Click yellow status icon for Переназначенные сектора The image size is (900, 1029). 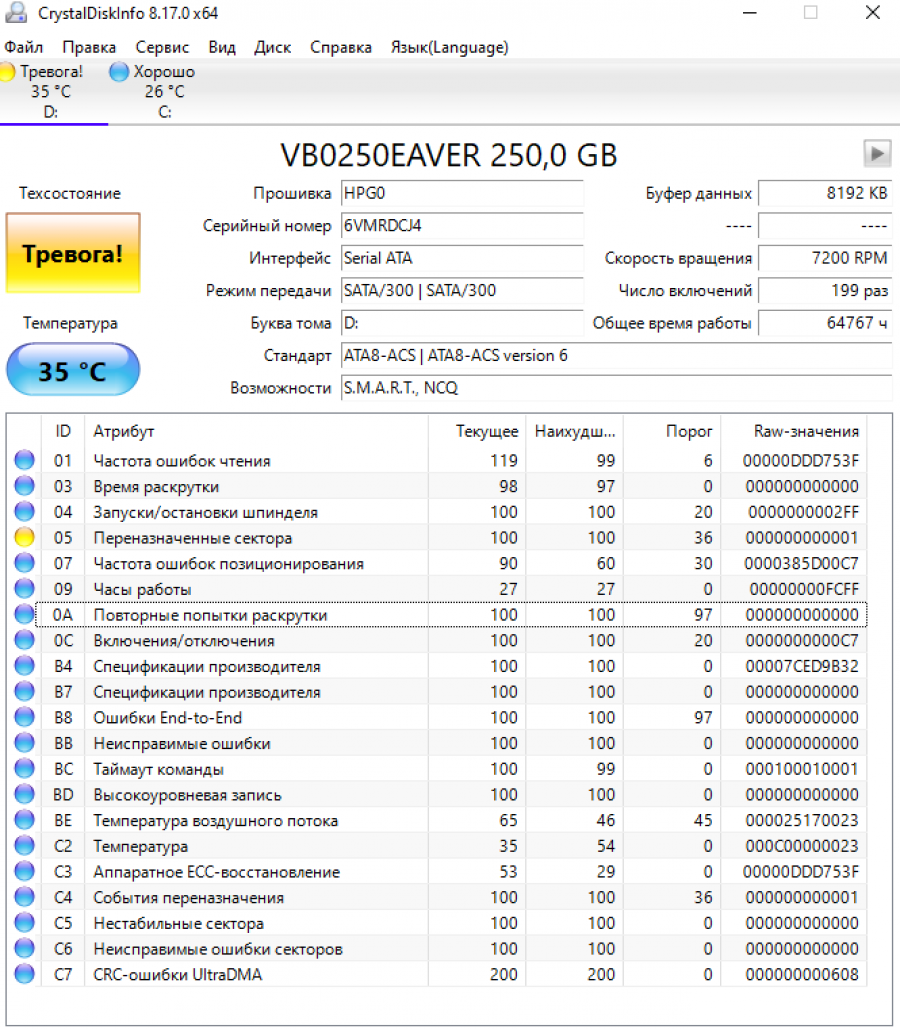click(x=24, y=538)
